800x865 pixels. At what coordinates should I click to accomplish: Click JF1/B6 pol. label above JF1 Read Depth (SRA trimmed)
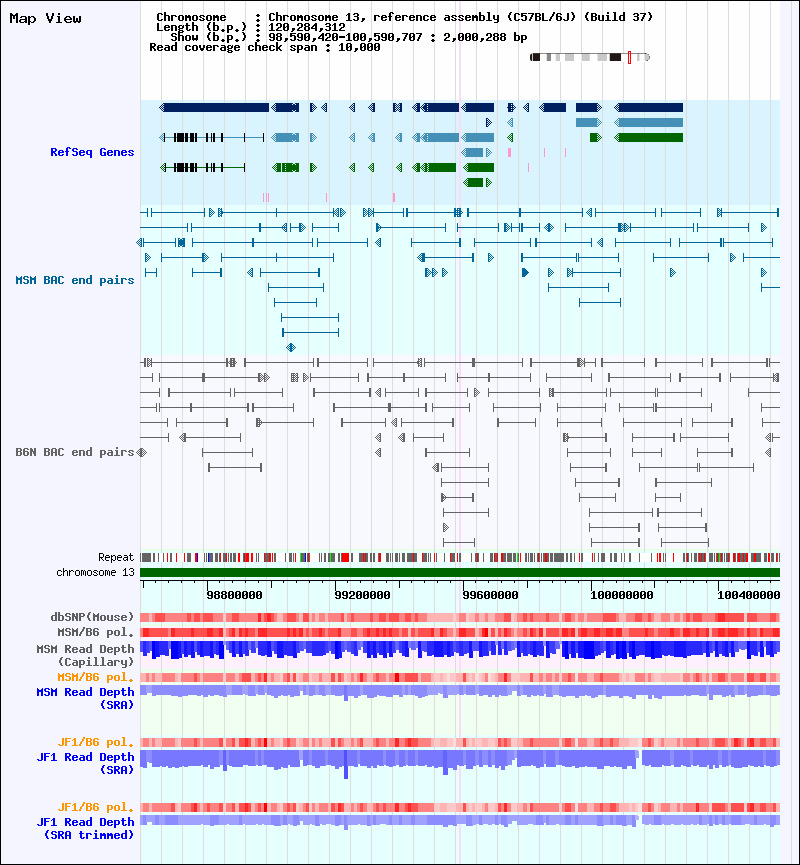click(x=96, y=808)
